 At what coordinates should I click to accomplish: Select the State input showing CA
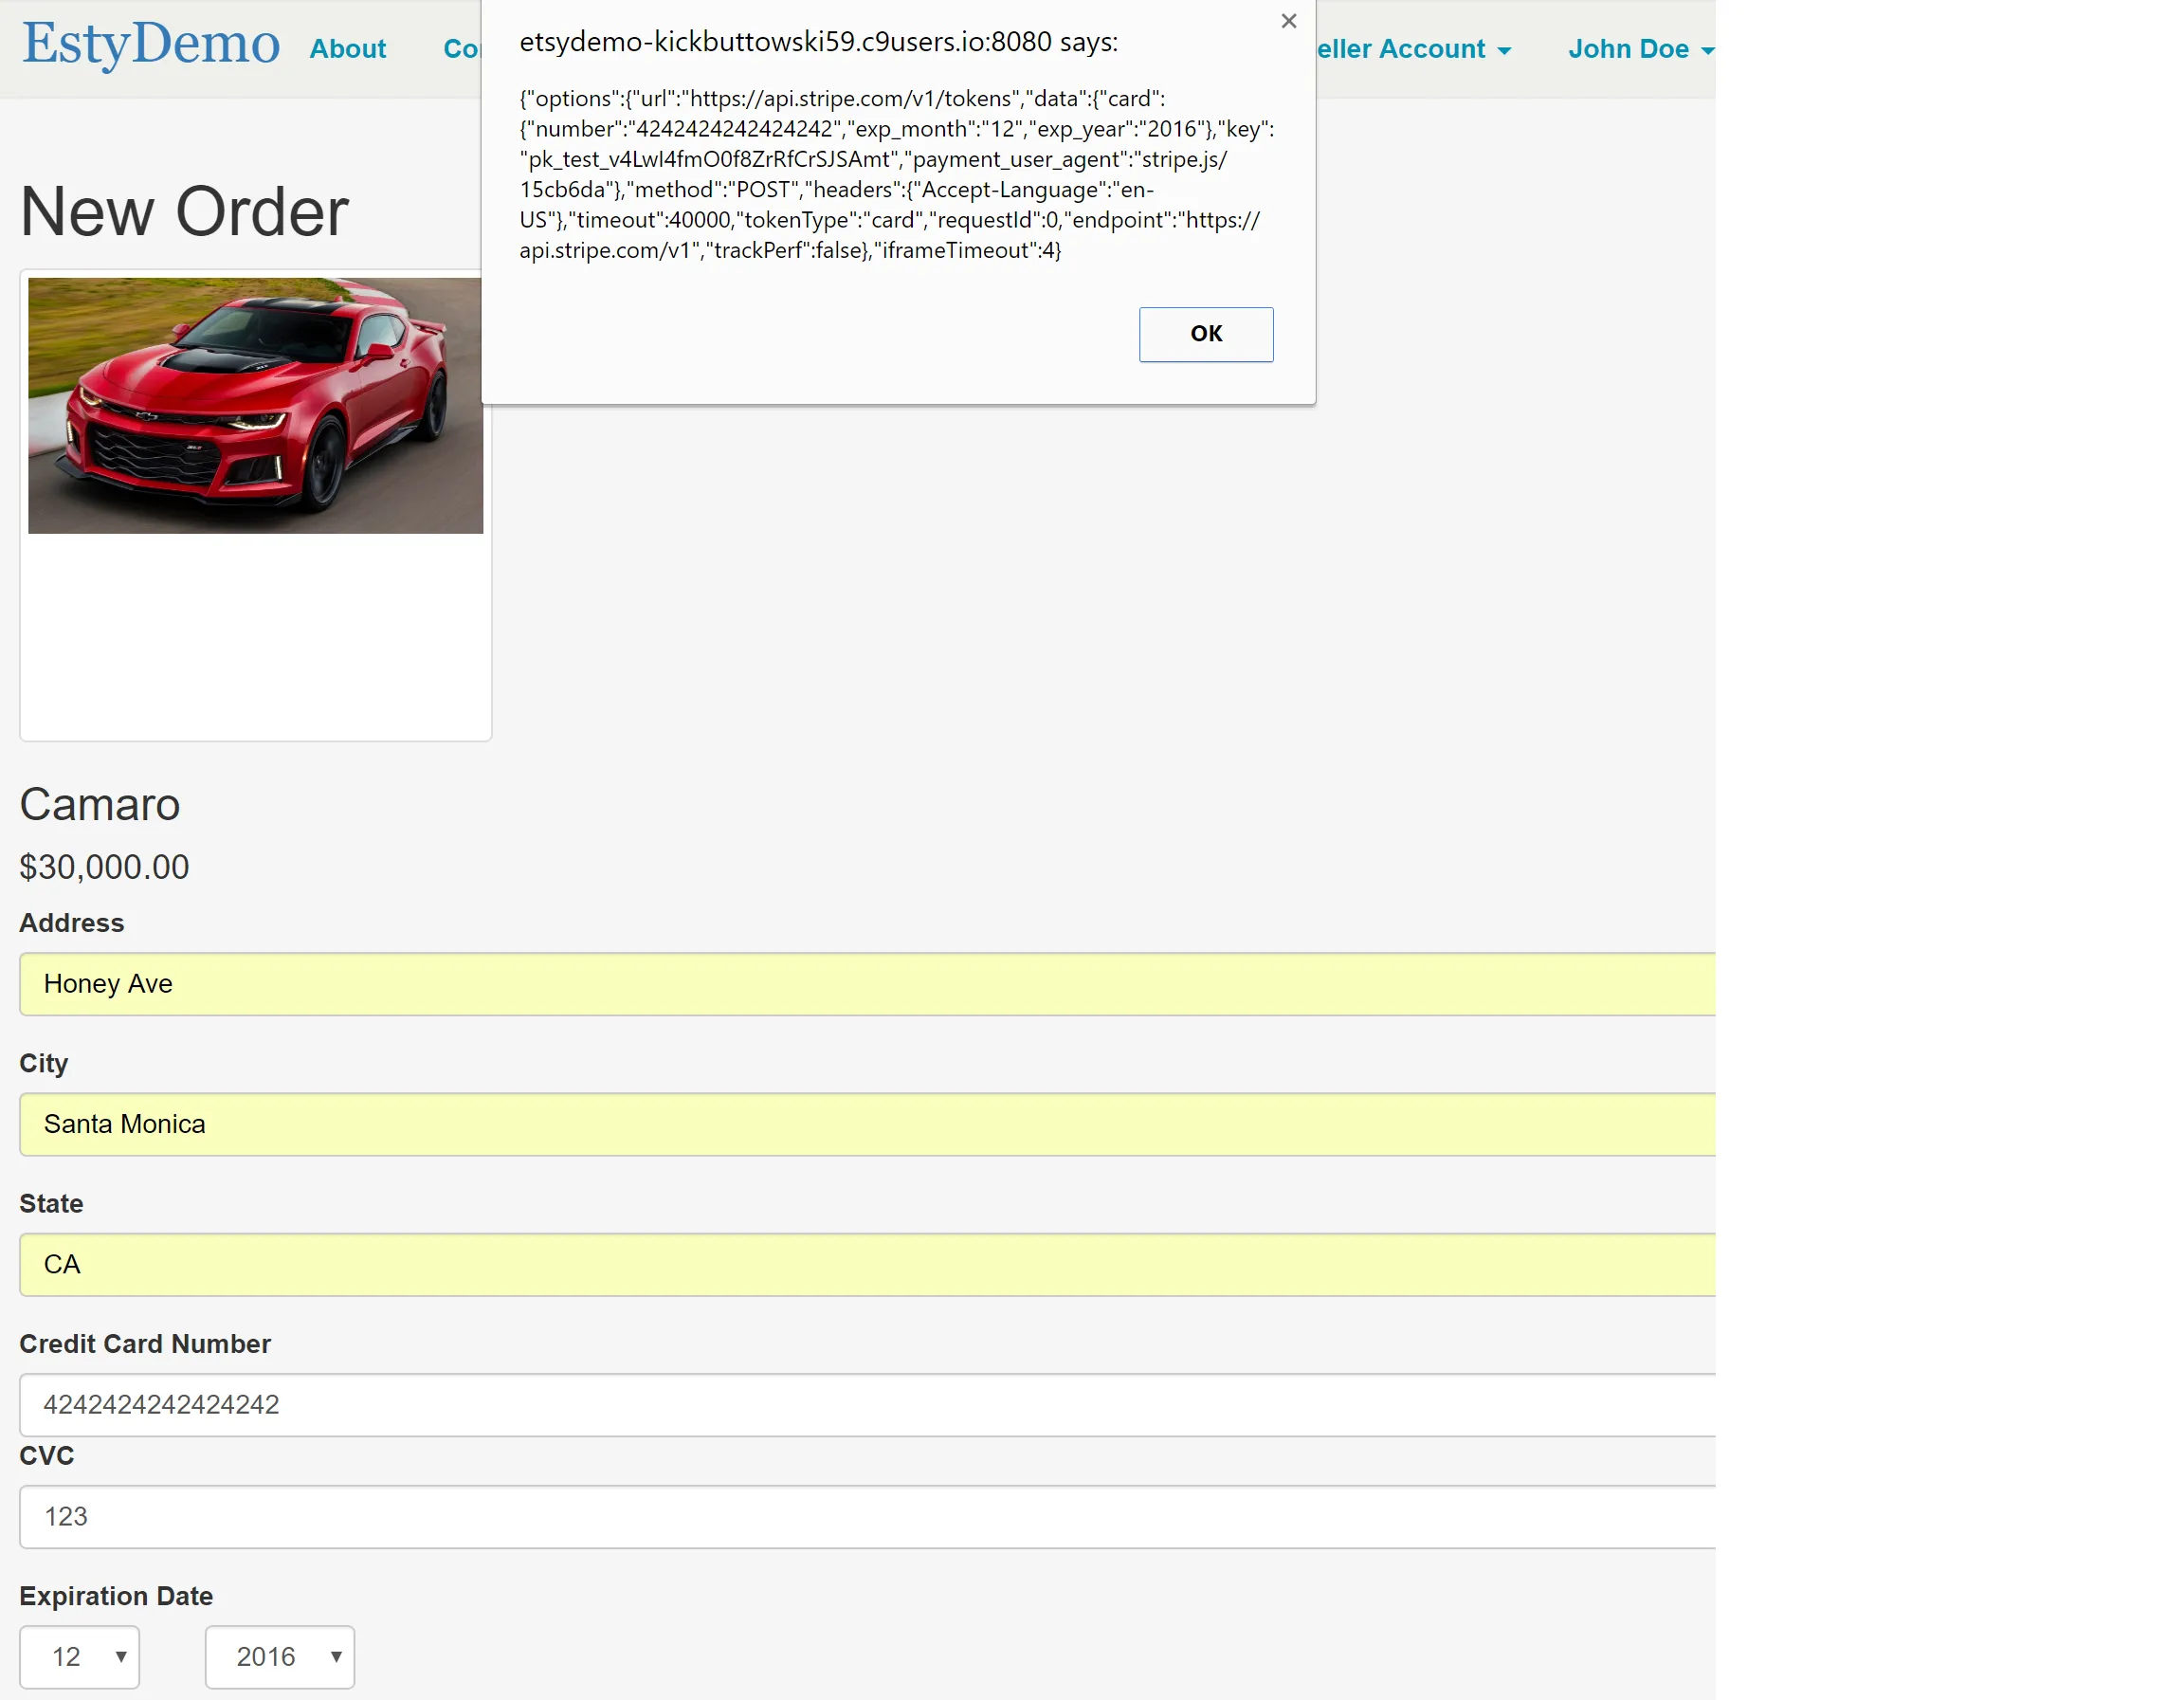click(x=866, y=1264)
